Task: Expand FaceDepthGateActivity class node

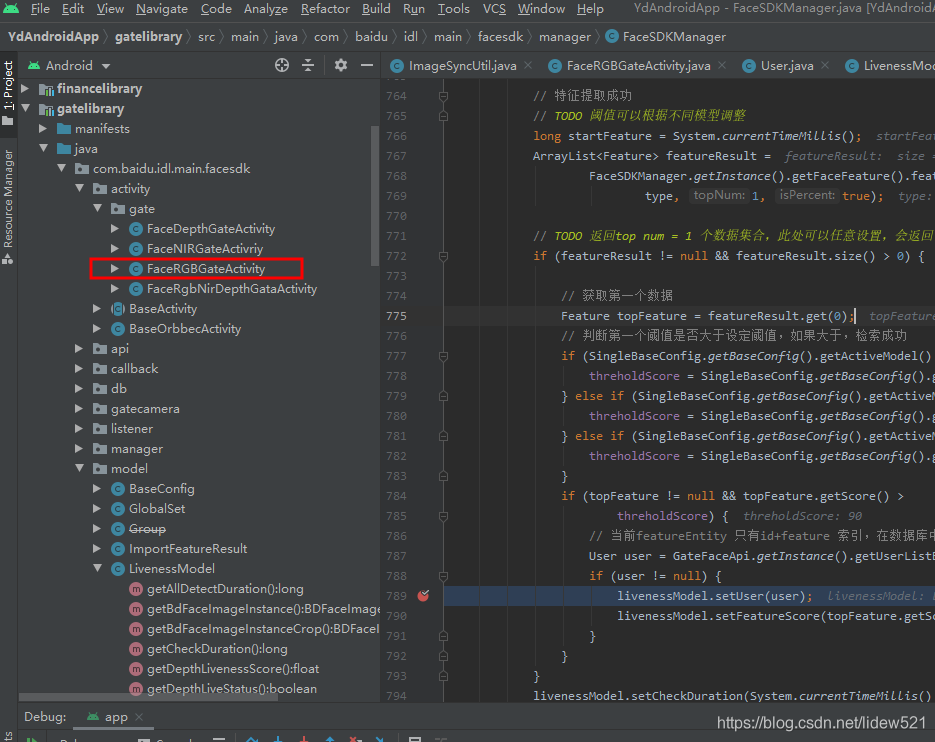Action: click(x=115, y=228)
